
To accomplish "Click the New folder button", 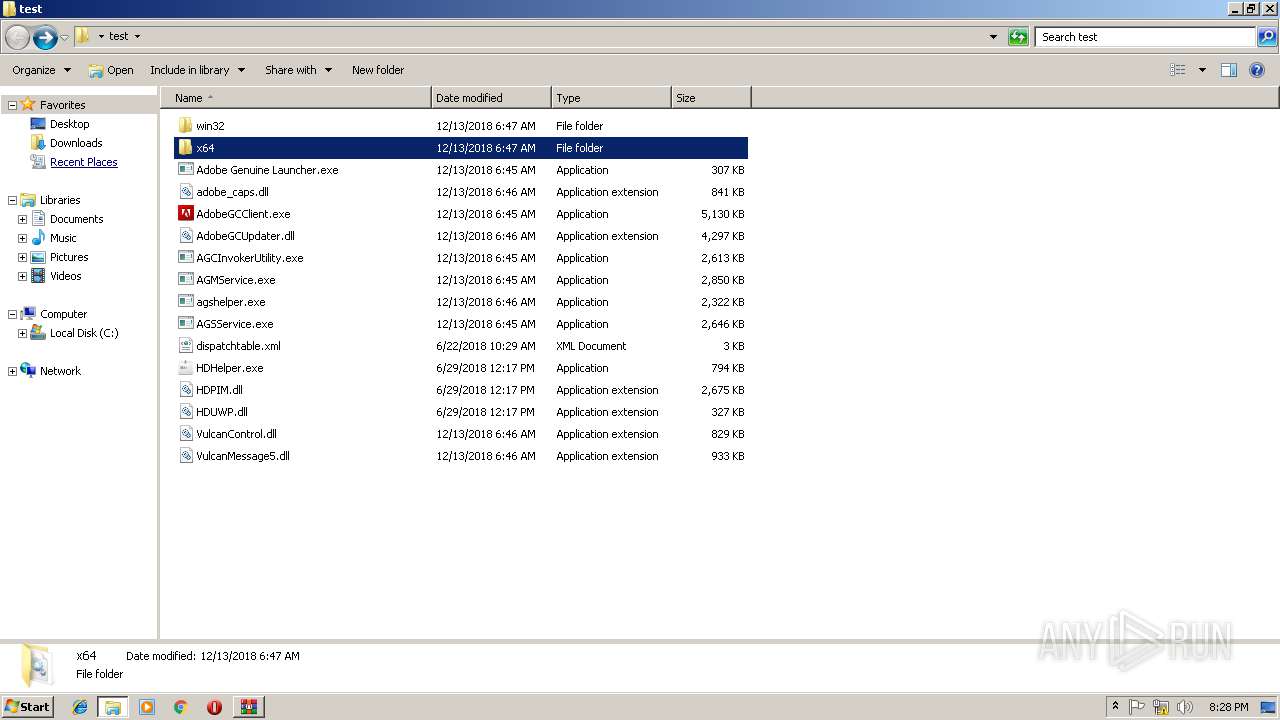I will click(x=378, y=70).
